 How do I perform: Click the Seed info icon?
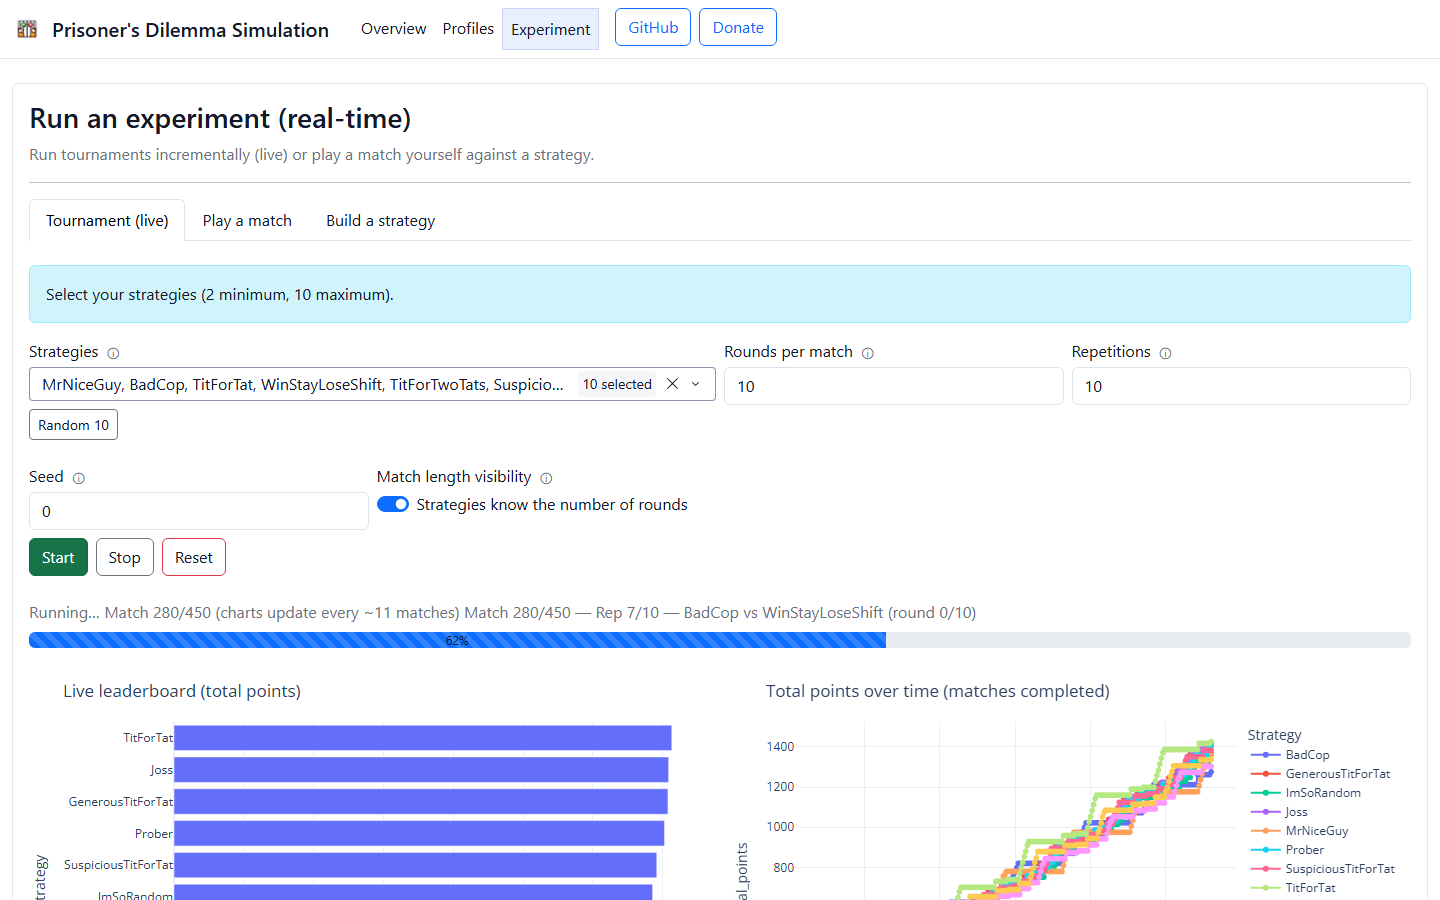click(79, 478)
